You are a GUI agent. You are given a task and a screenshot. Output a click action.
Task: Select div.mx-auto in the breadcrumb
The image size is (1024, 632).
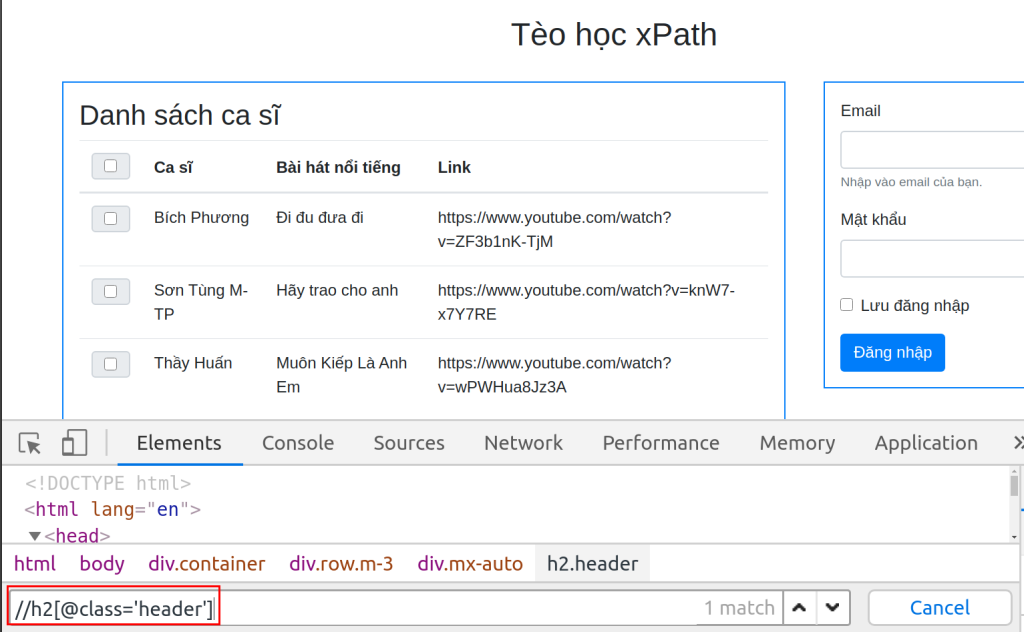pos(470,563)
